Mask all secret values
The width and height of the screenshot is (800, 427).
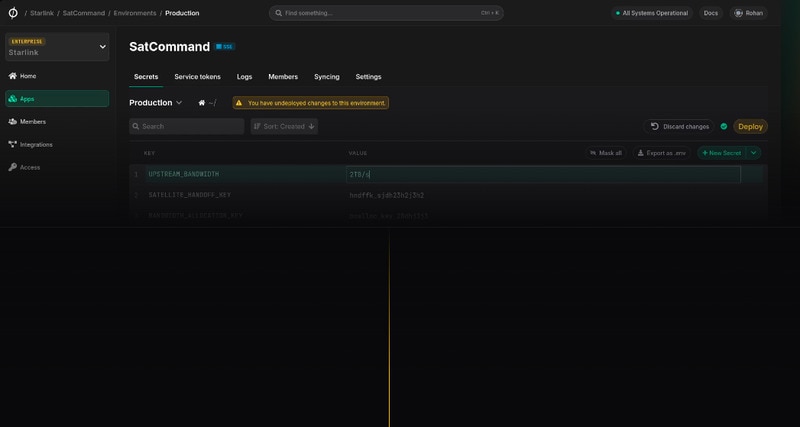coord(606,153)
